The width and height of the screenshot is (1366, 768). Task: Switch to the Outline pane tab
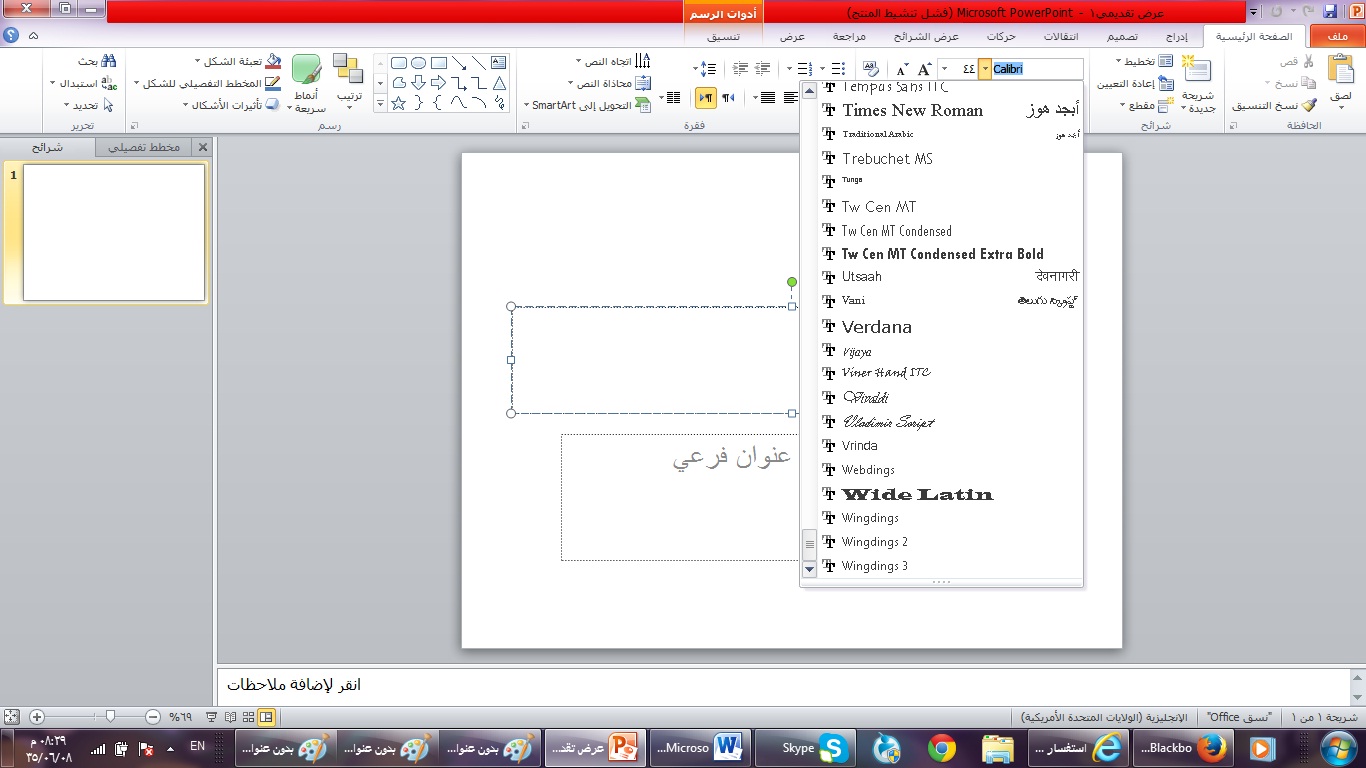coord(143,147)
